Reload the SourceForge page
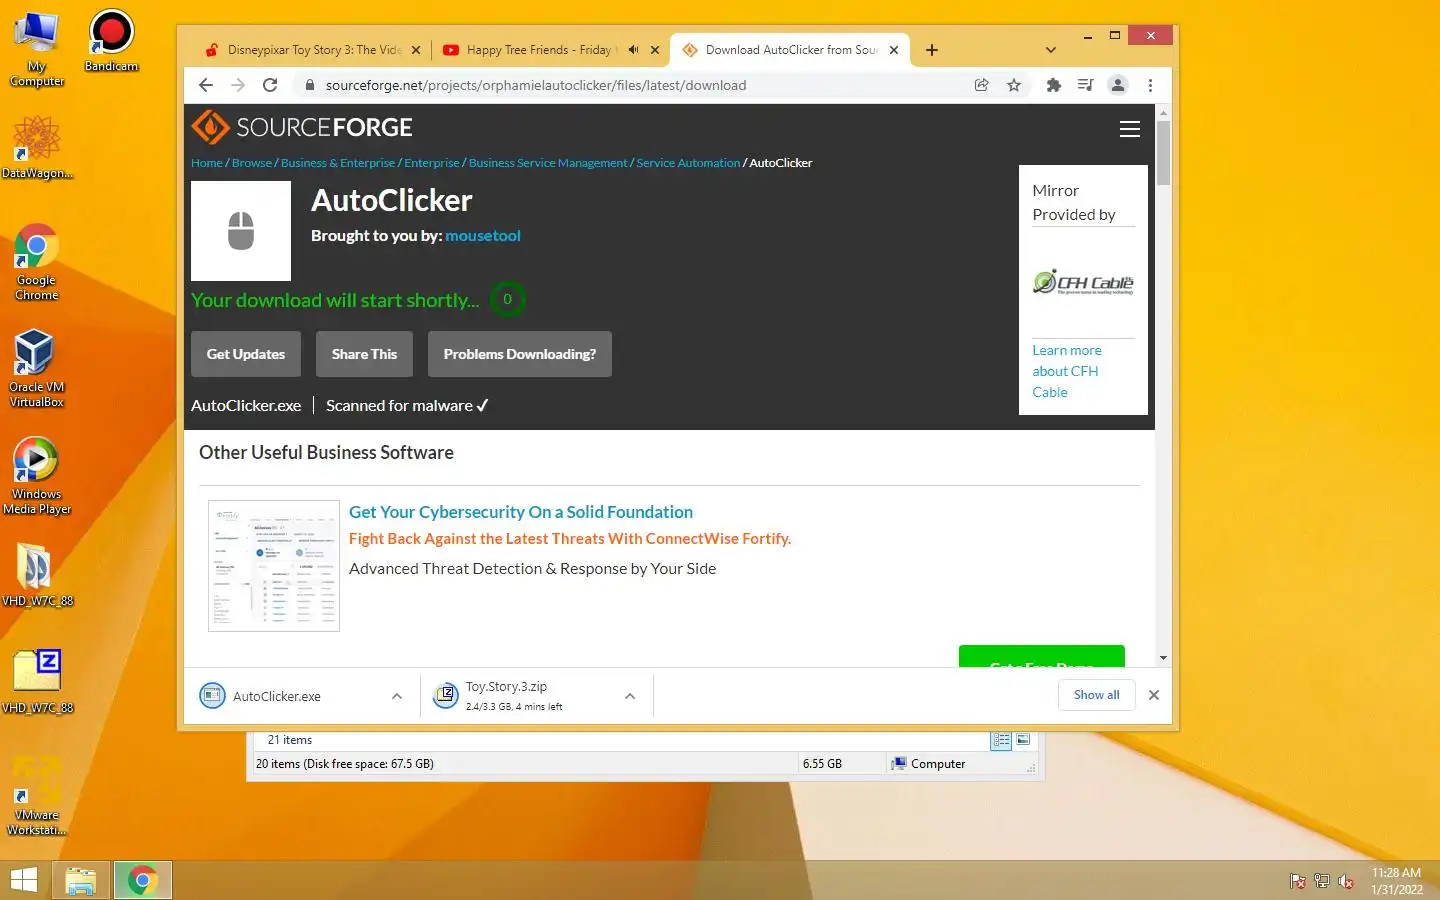Image resolution: width=1440 pixels, height=900 pixels. (270, 85)
